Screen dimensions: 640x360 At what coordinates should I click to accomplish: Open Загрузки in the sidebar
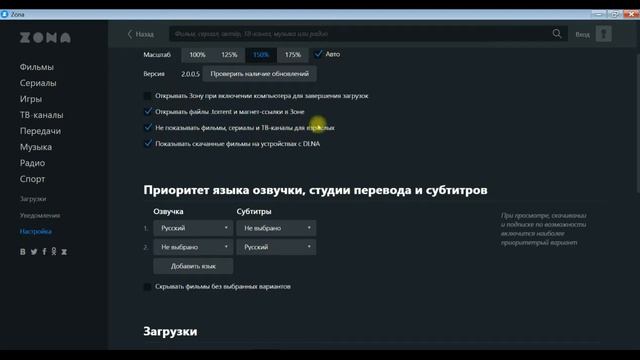[x=33, y=199]
